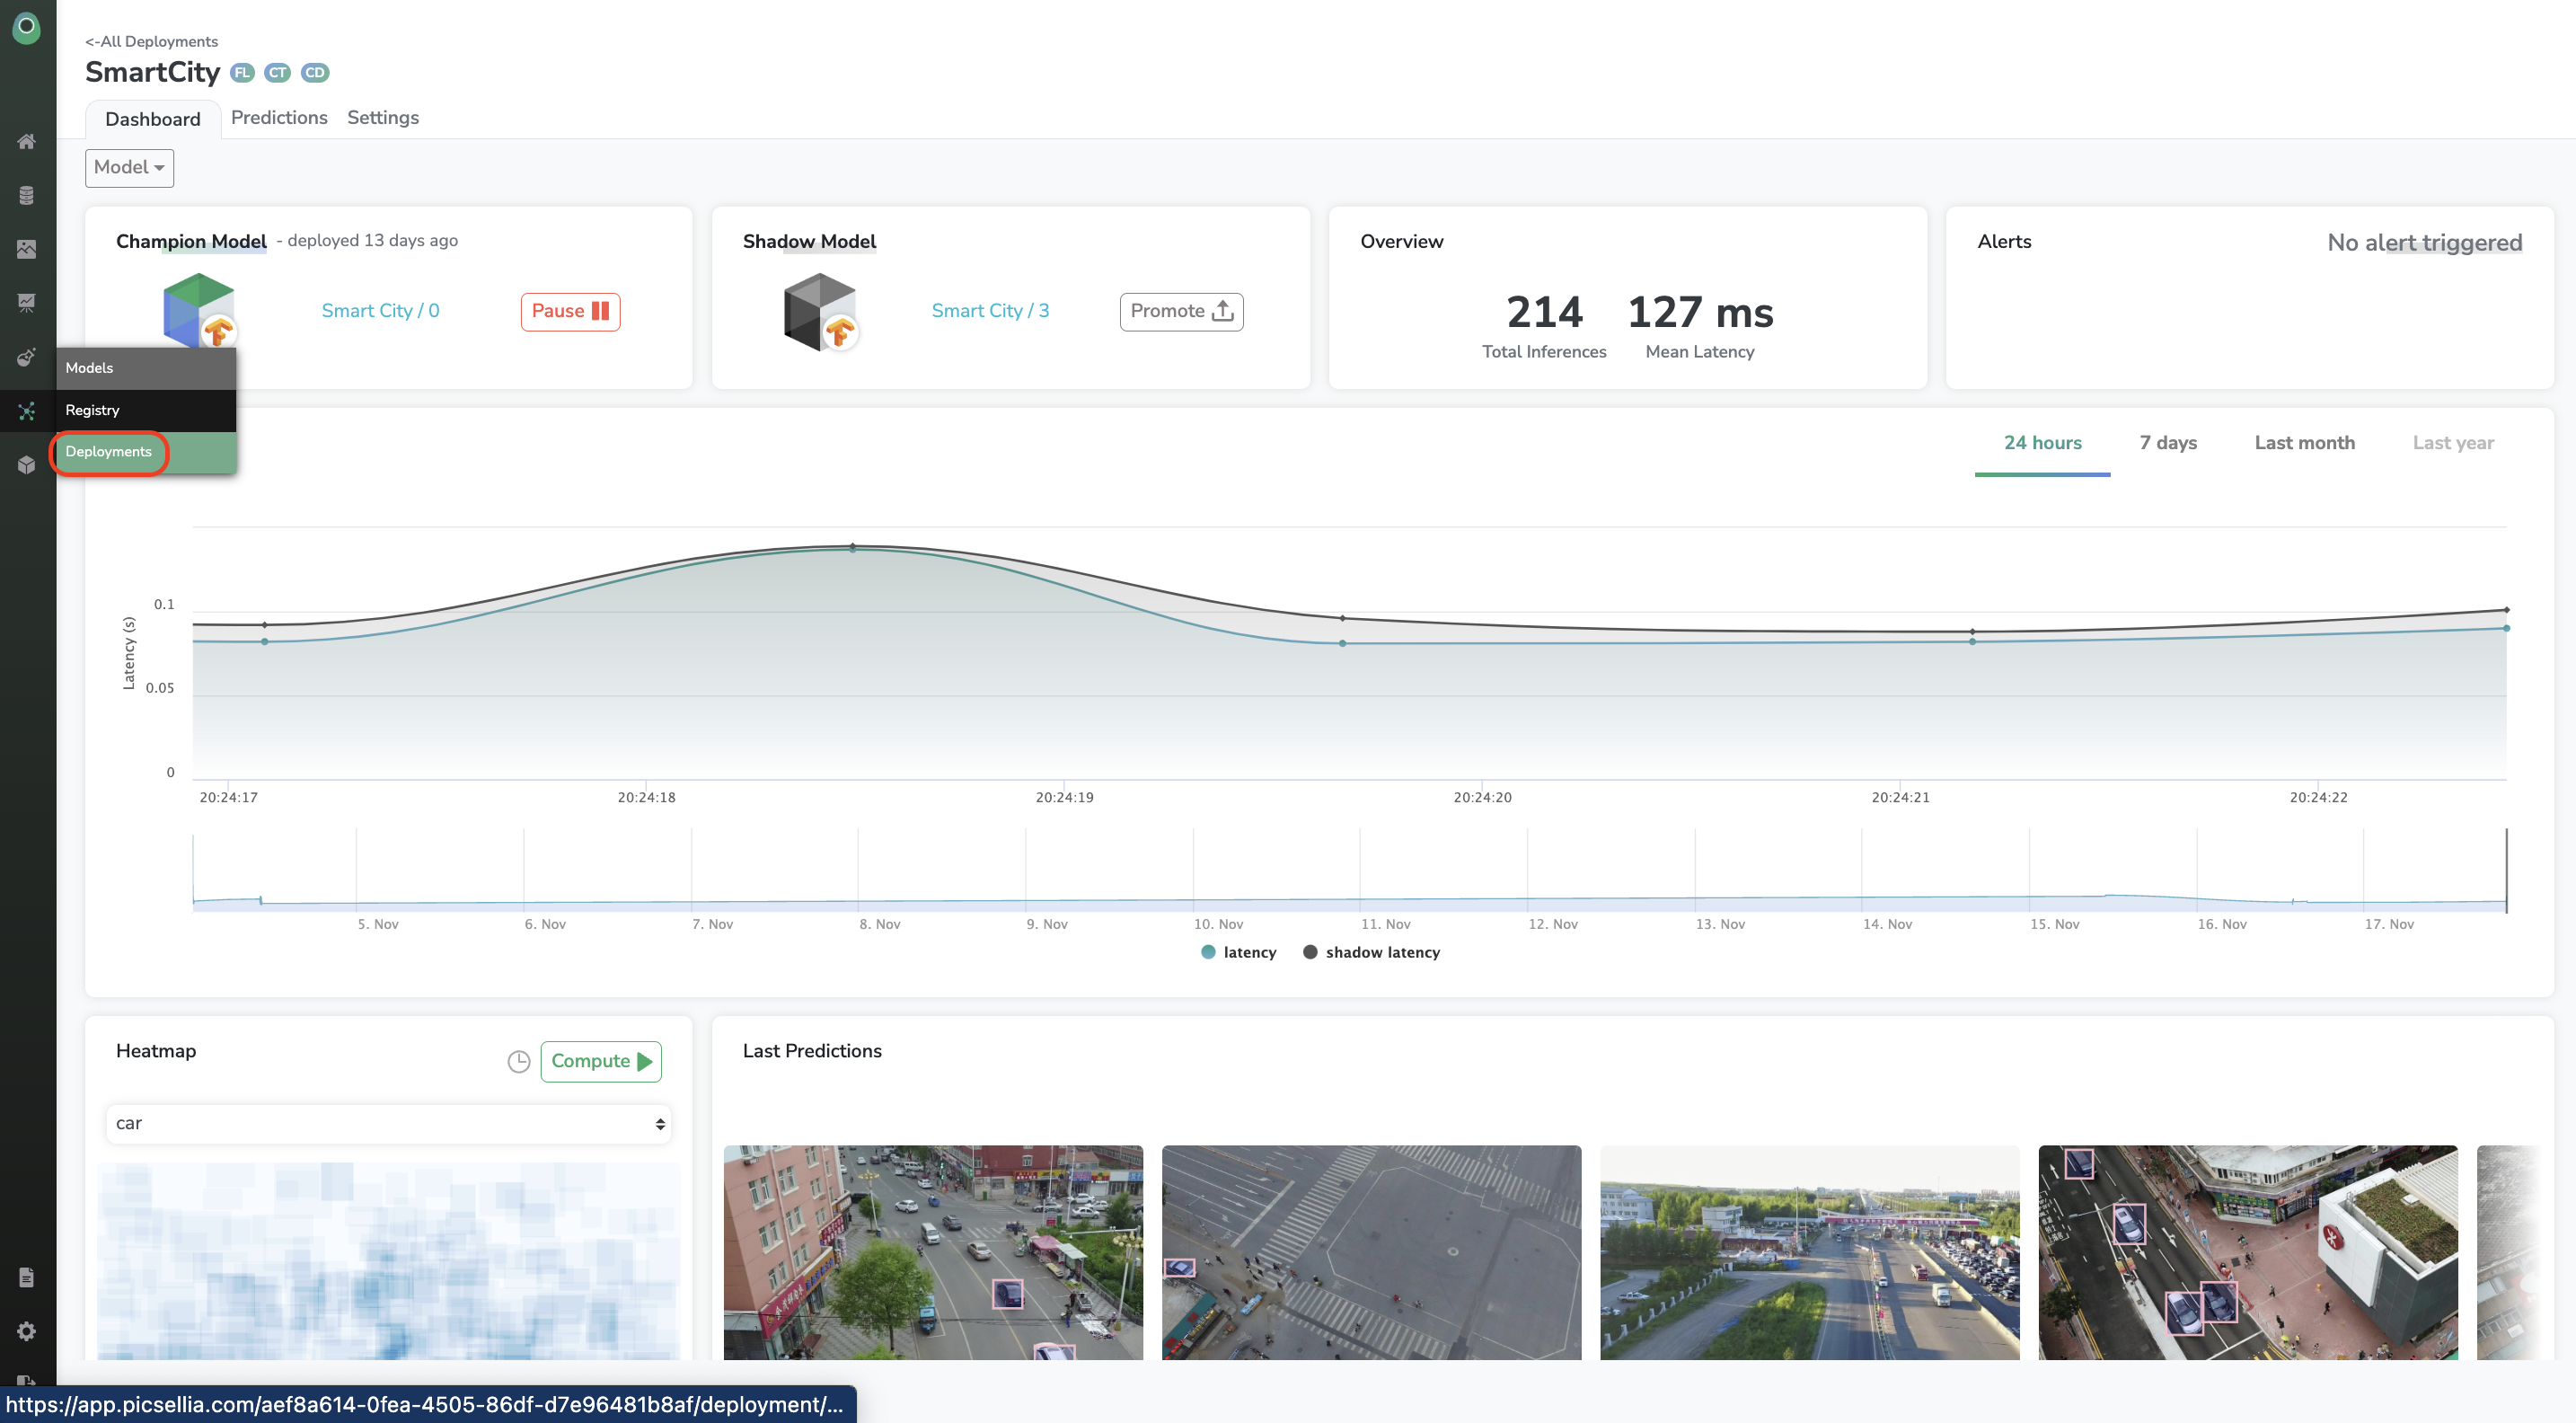
Task: Promote the shadow model
Action: [x=1181, y=311]
